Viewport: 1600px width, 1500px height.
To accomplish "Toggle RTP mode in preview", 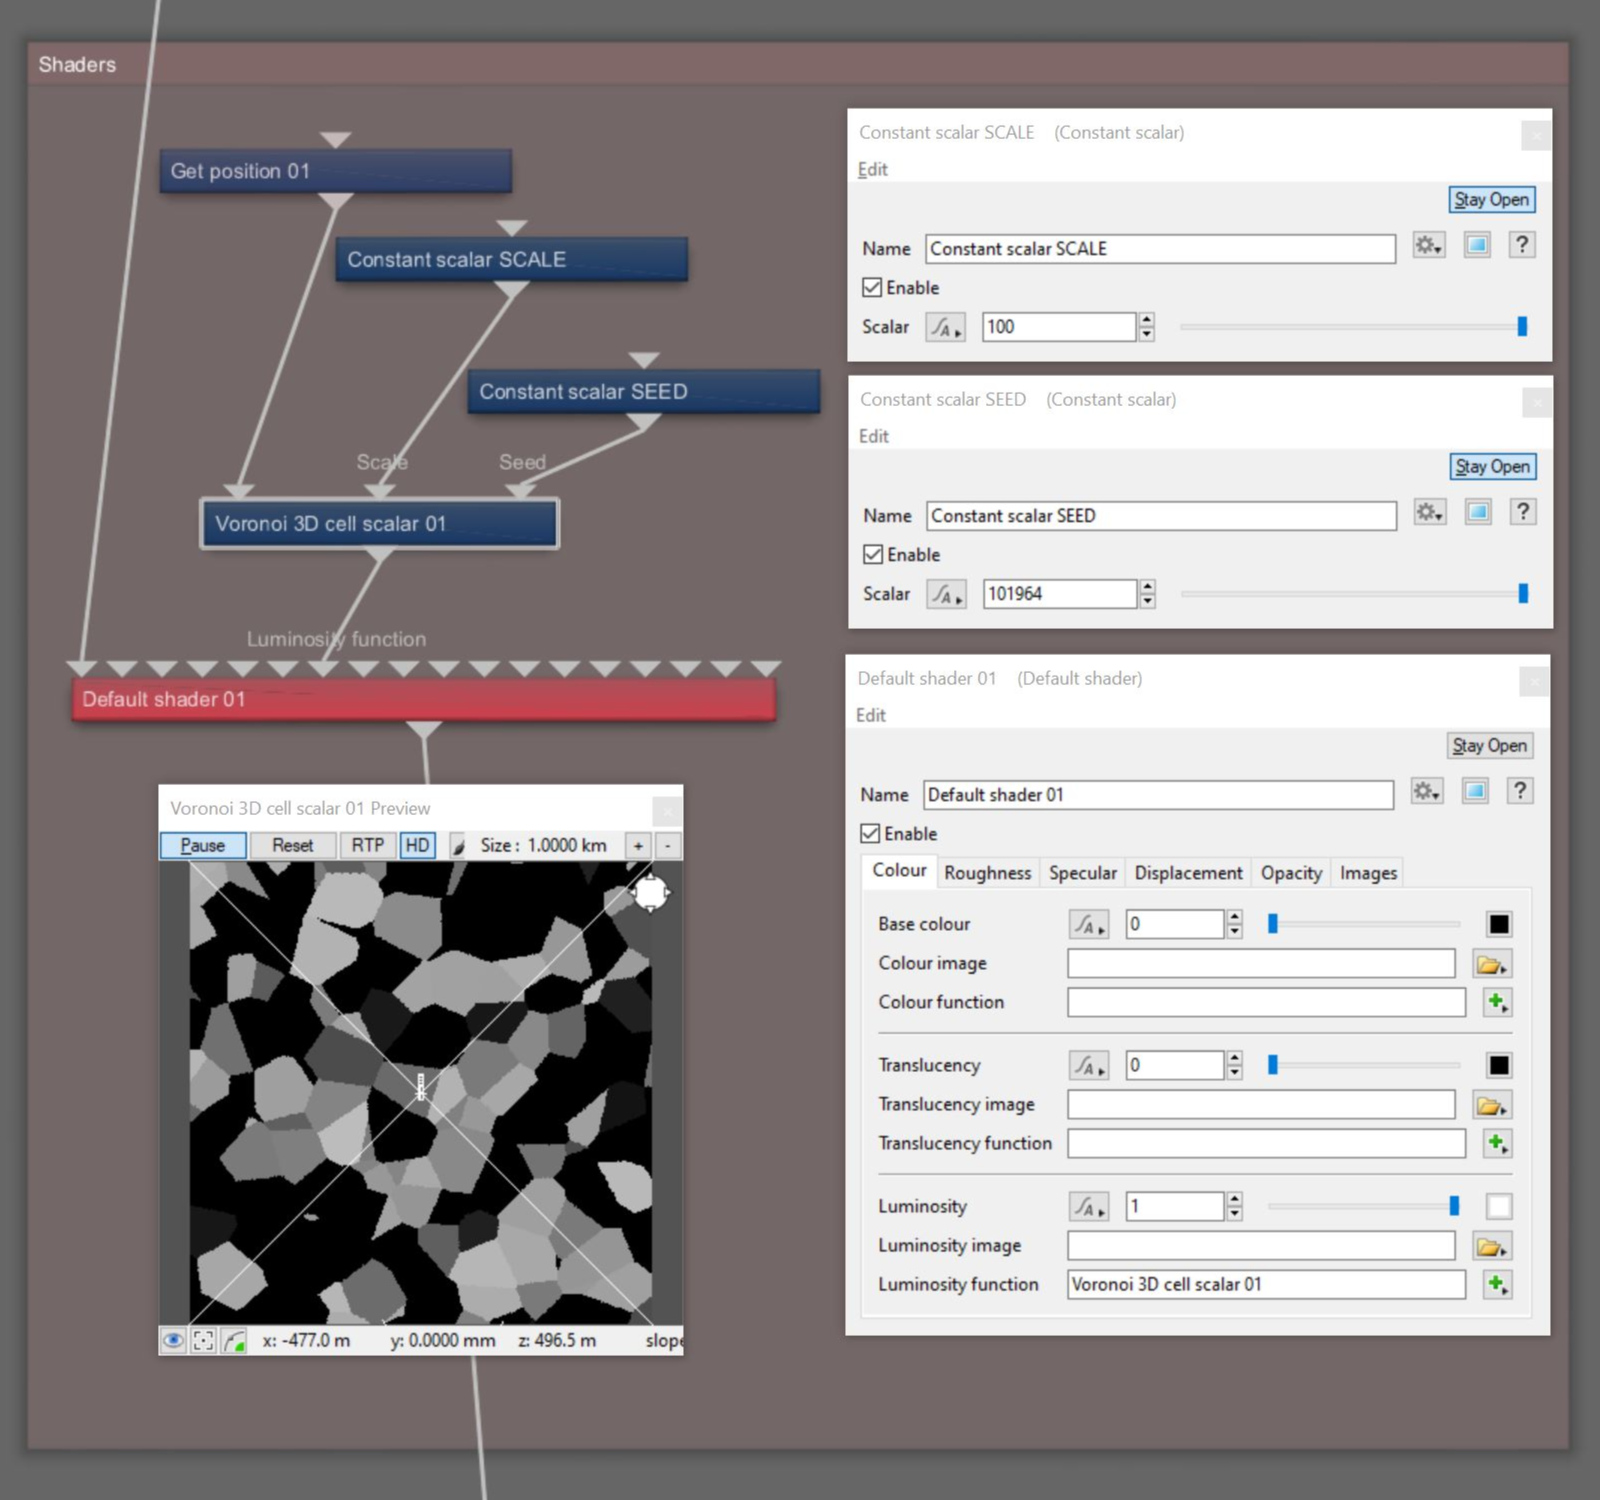I will click(x=367, y=846).
